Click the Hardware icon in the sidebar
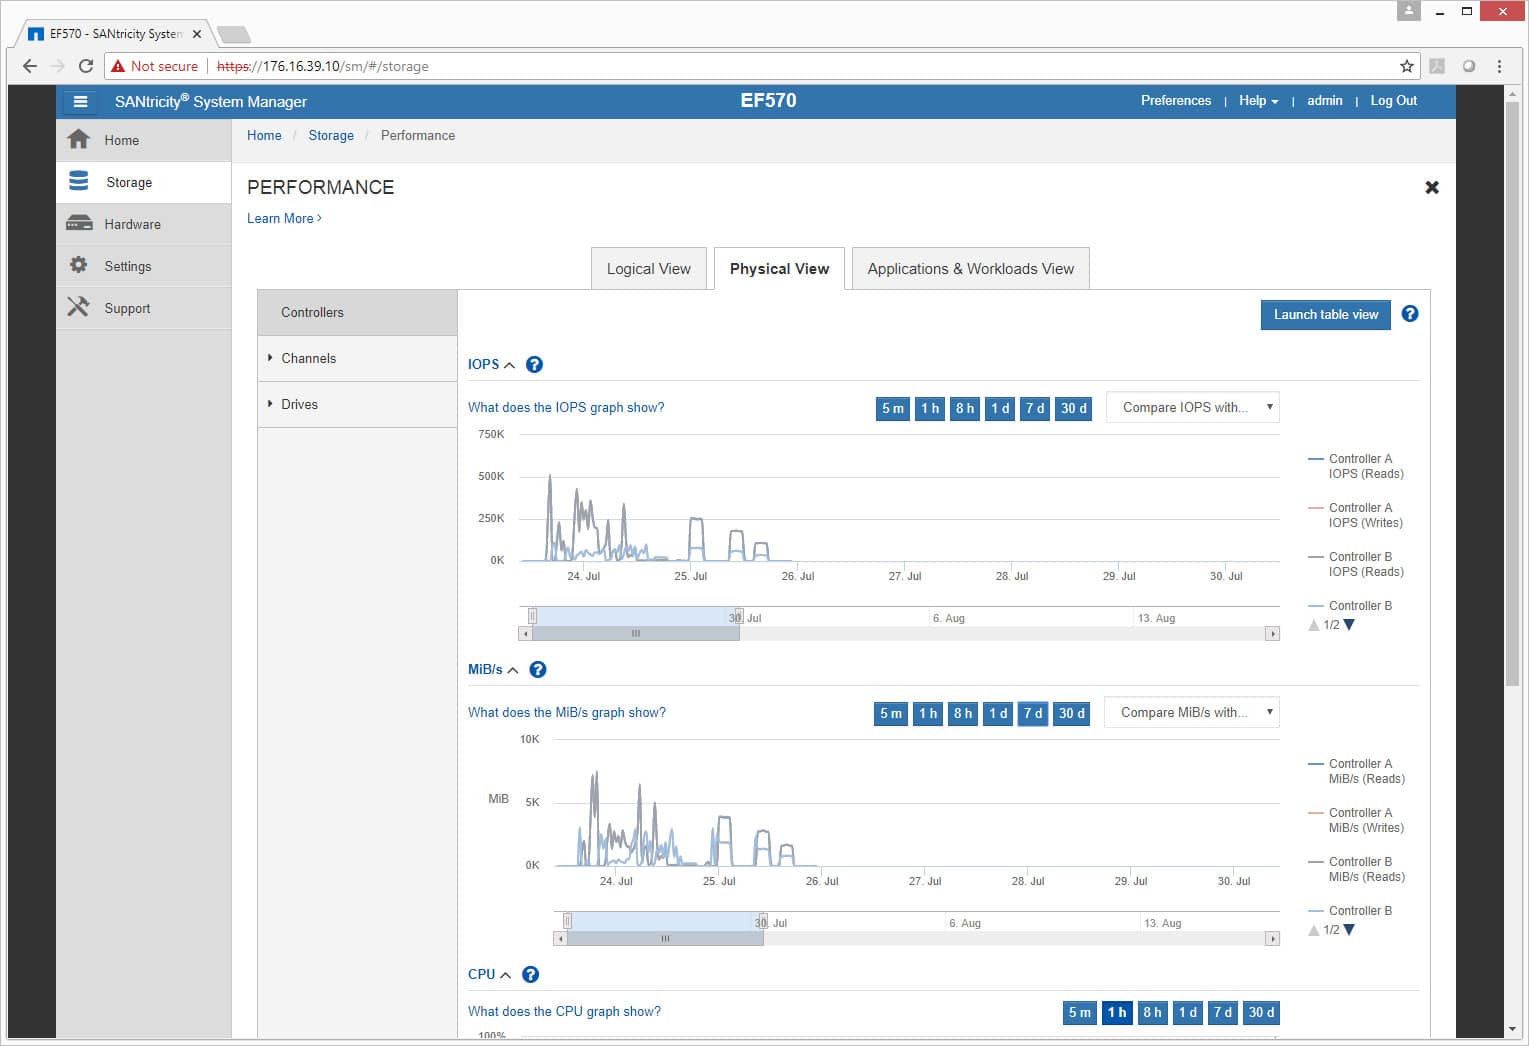This screenshot has height=1046, width=1529. click(78, 224)
